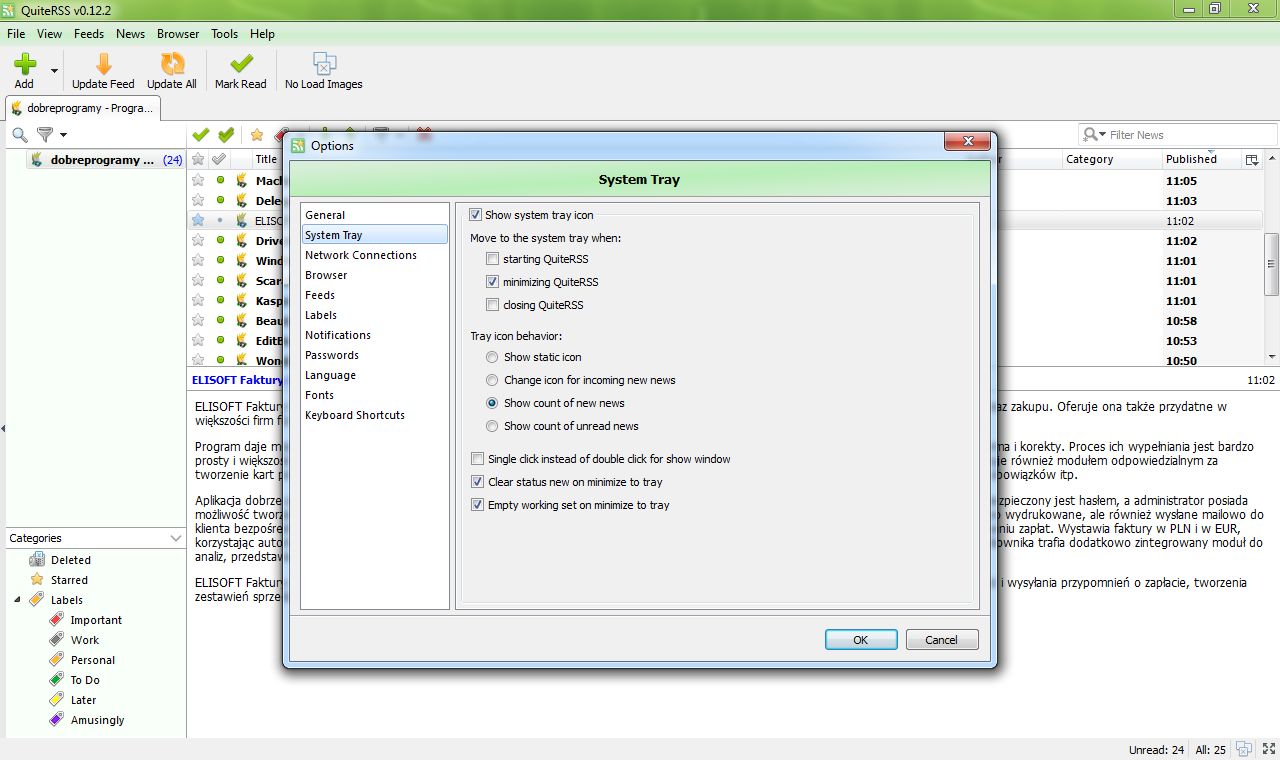Click the fullscreen icon in the status bar
Viewport: 1280px width, 760px height.
pyautogui.click(x=1269, y=749)
